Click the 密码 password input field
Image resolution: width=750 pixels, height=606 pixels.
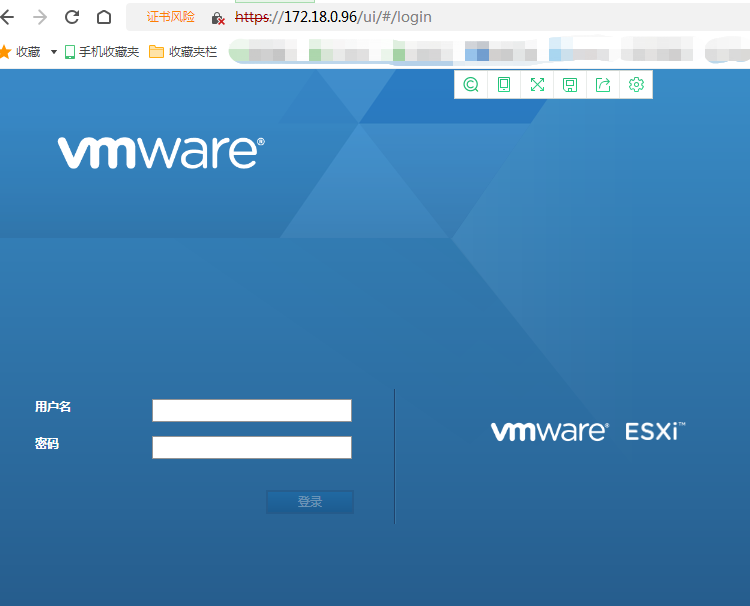pyautogui.click(x=252, y=447)
